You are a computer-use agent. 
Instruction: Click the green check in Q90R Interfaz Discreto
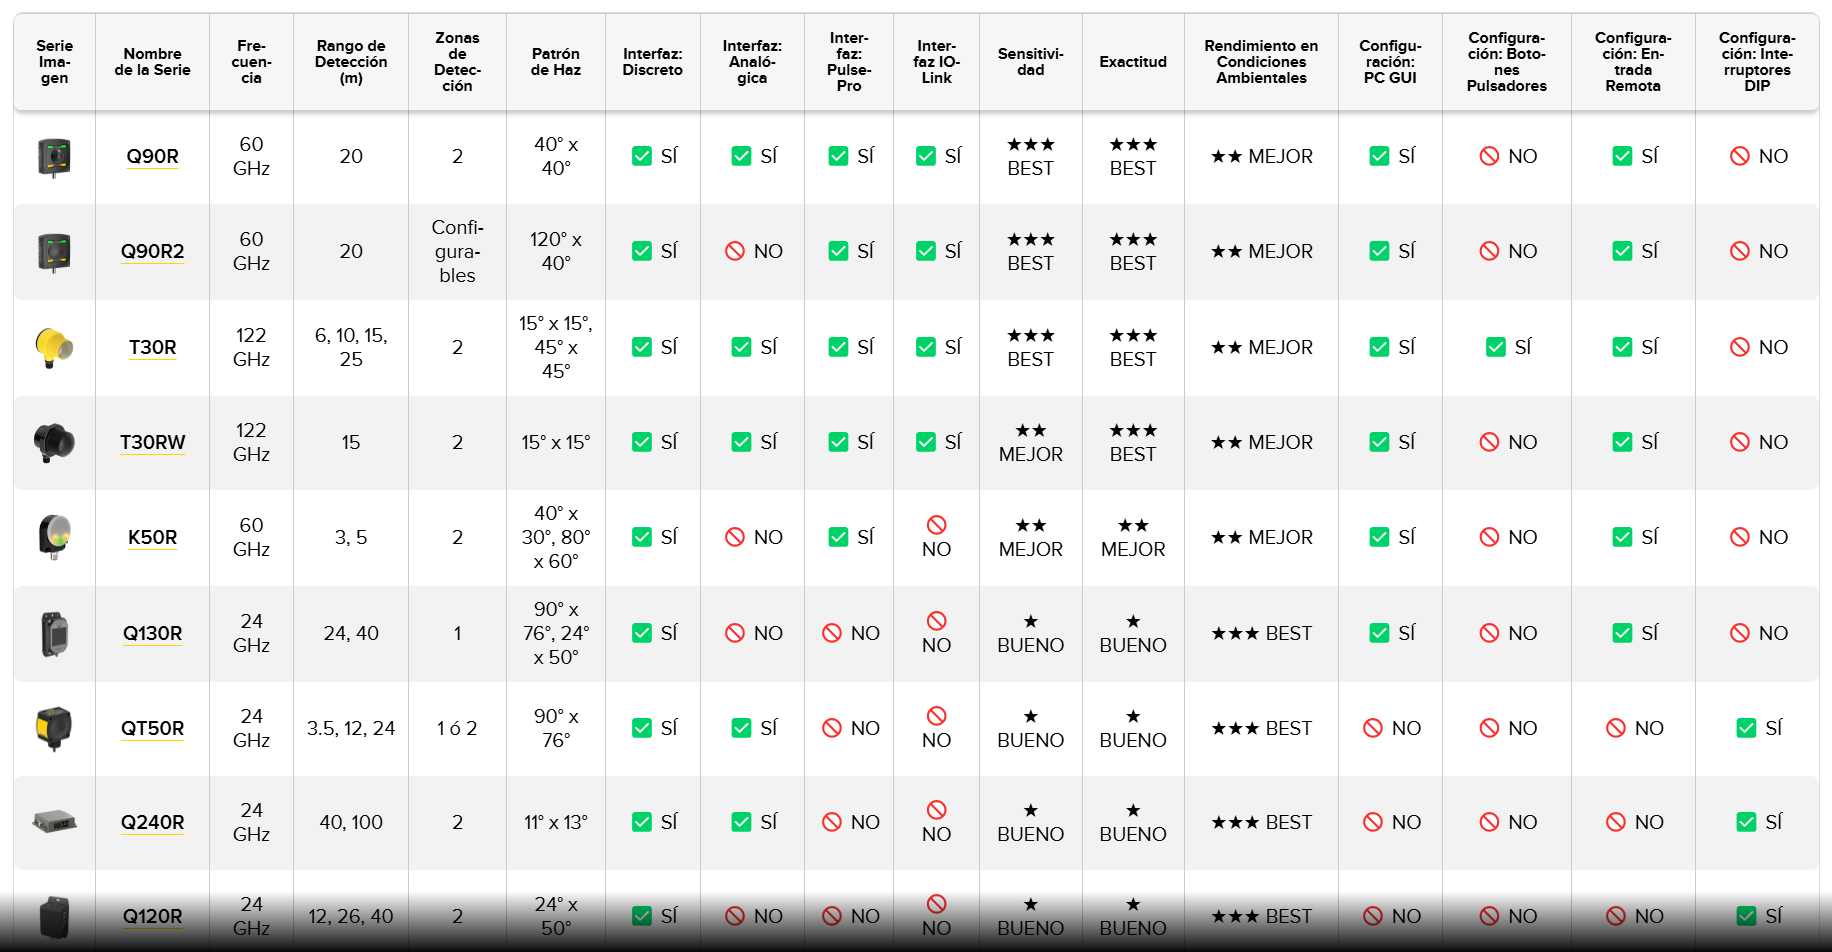click(642, 156)
